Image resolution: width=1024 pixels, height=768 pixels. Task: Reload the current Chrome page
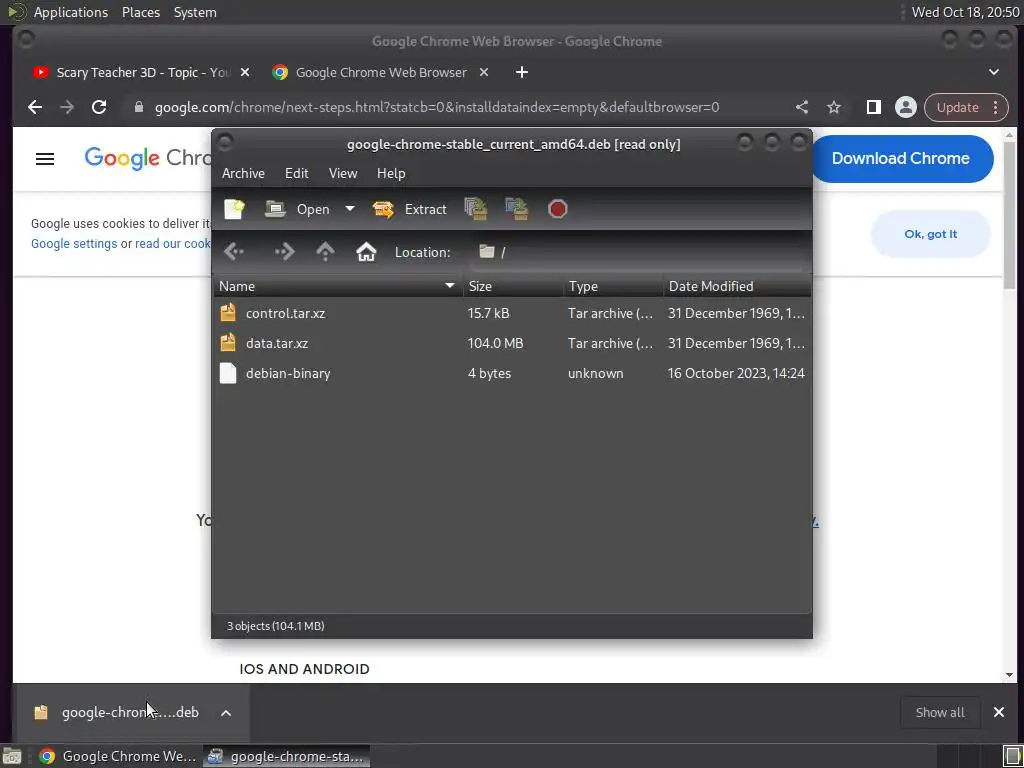[x=99, y=107]
